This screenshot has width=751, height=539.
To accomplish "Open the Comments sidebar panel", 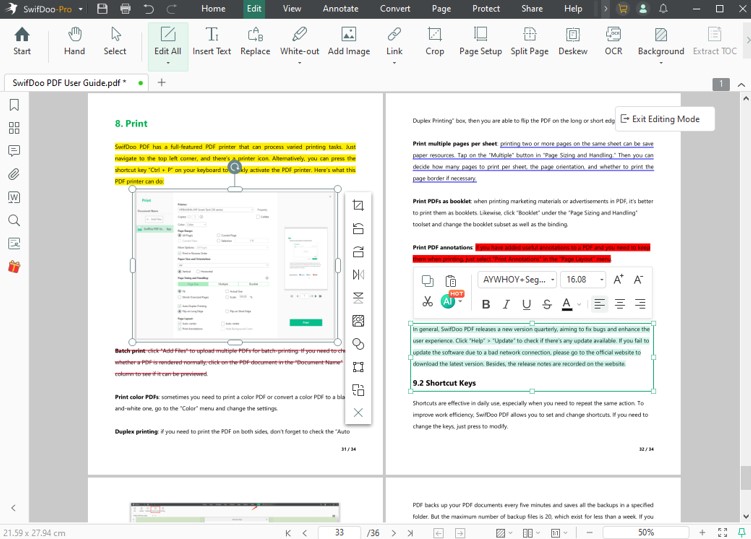I will [x=14, y=151].
